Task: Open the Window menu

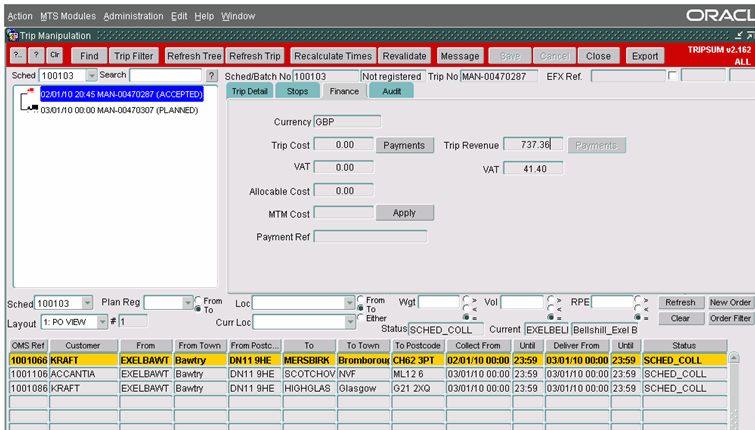Action: 238,16
